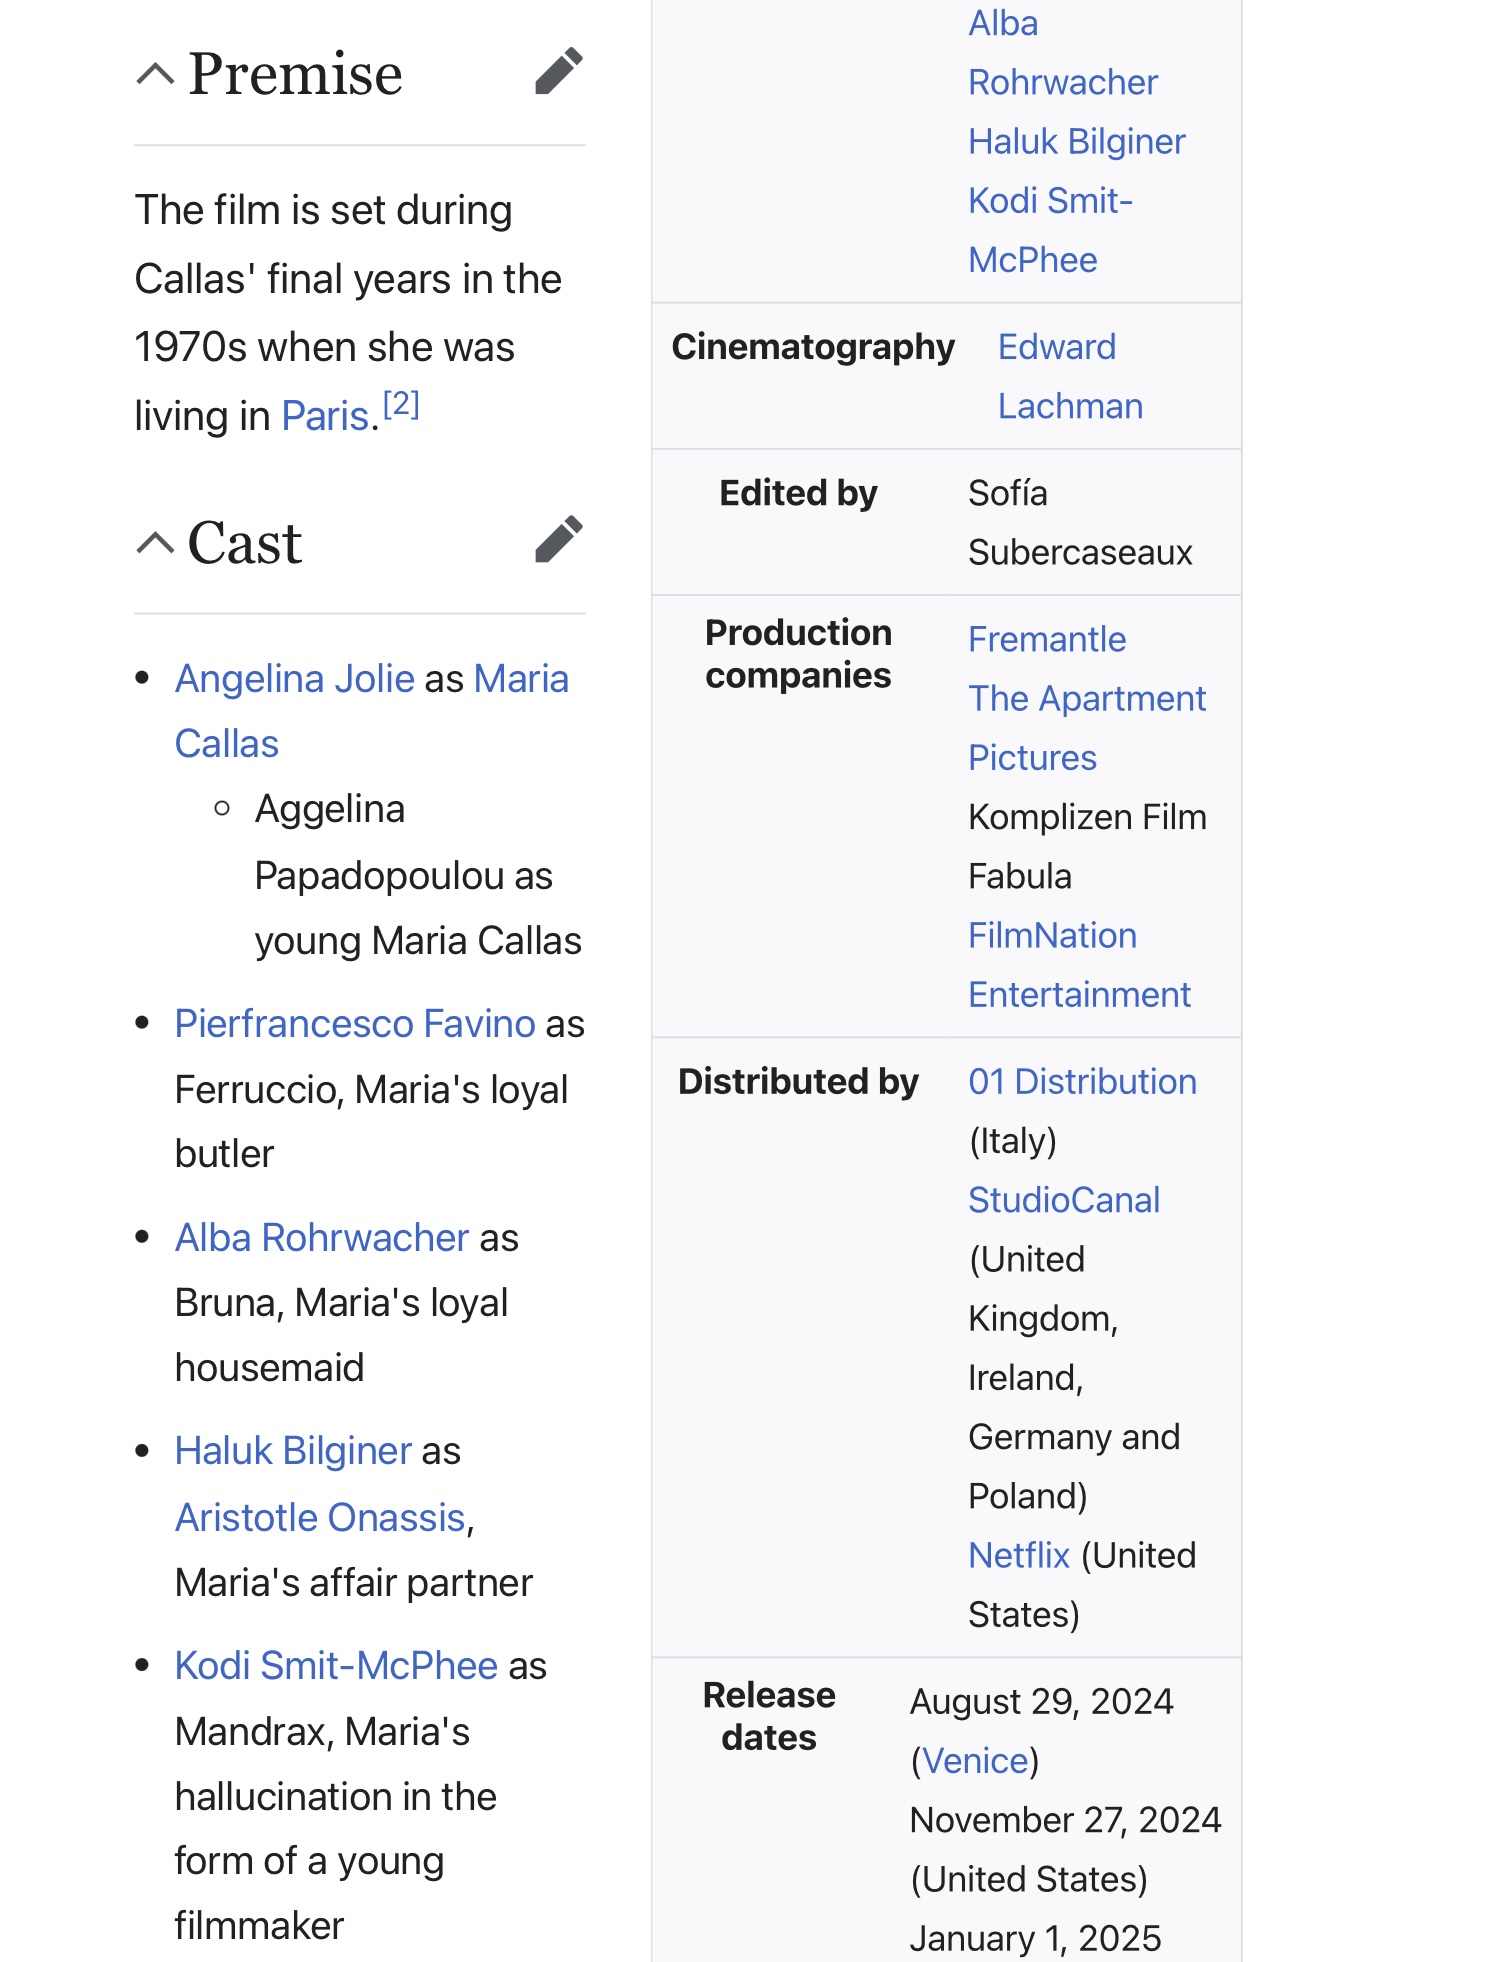This screenshot has width=1486, height=1962.
Task: Select the 'Edited by' row label
Action: coord(798,493)
